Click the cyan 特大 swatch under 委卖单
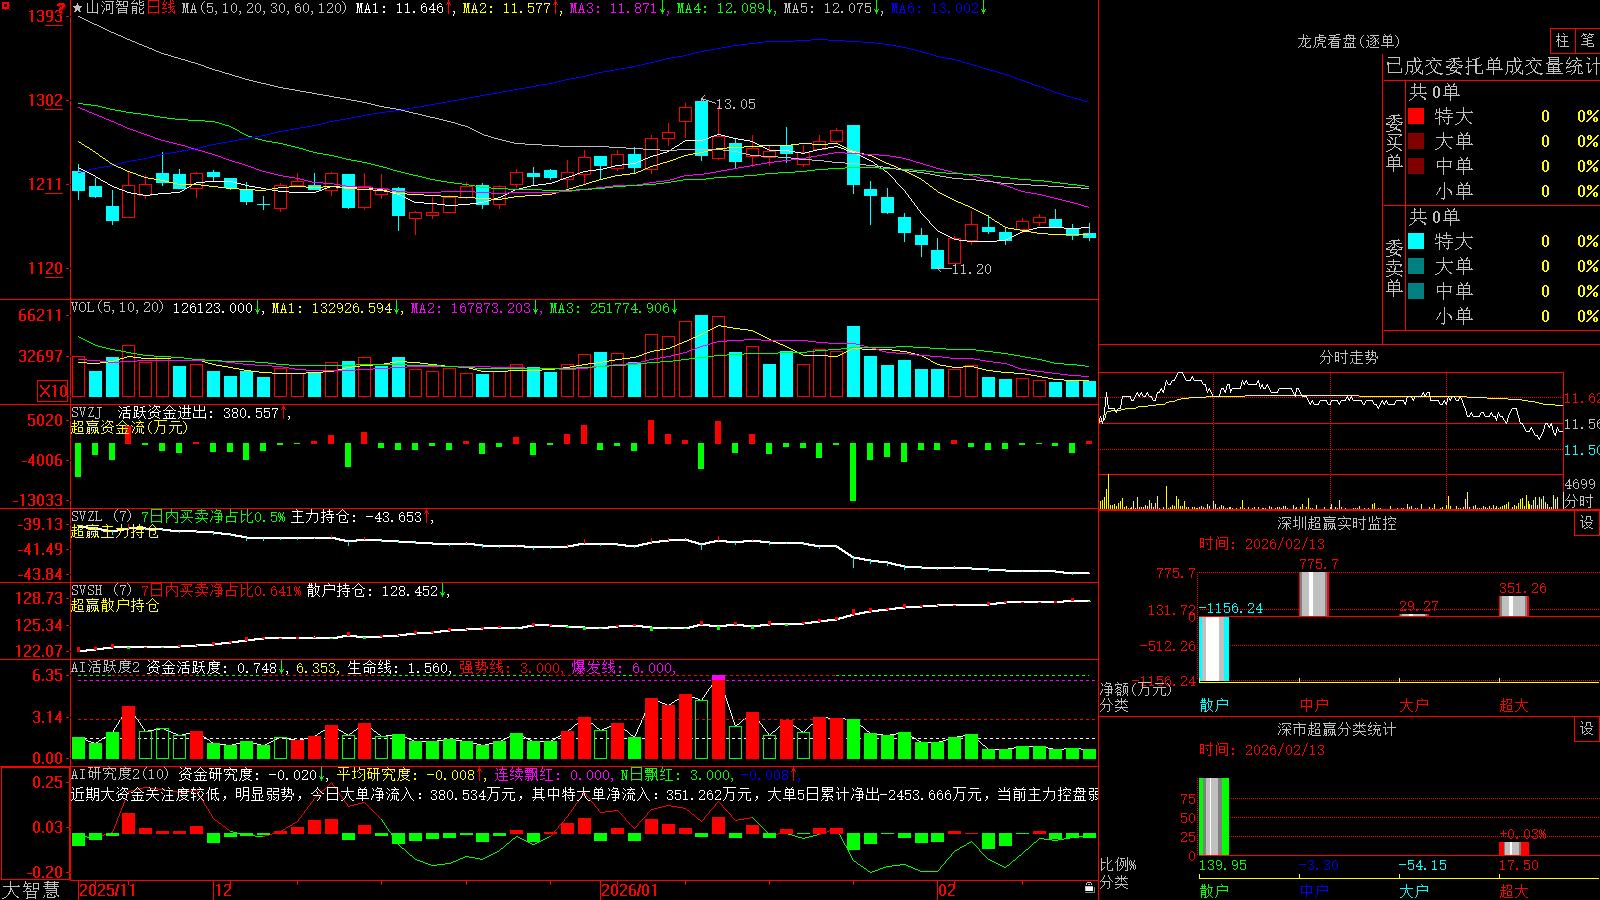This screenshot has width=1600, height=900. coord(1416,241)
